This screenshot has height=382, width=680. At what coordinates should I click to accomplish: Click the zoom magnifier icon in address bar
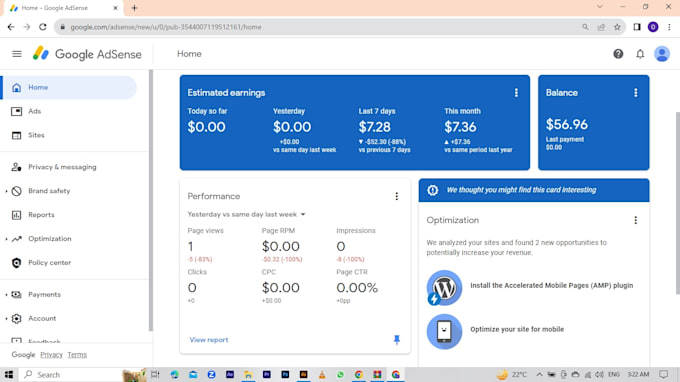pyautogui.click(x=585, y=27)
